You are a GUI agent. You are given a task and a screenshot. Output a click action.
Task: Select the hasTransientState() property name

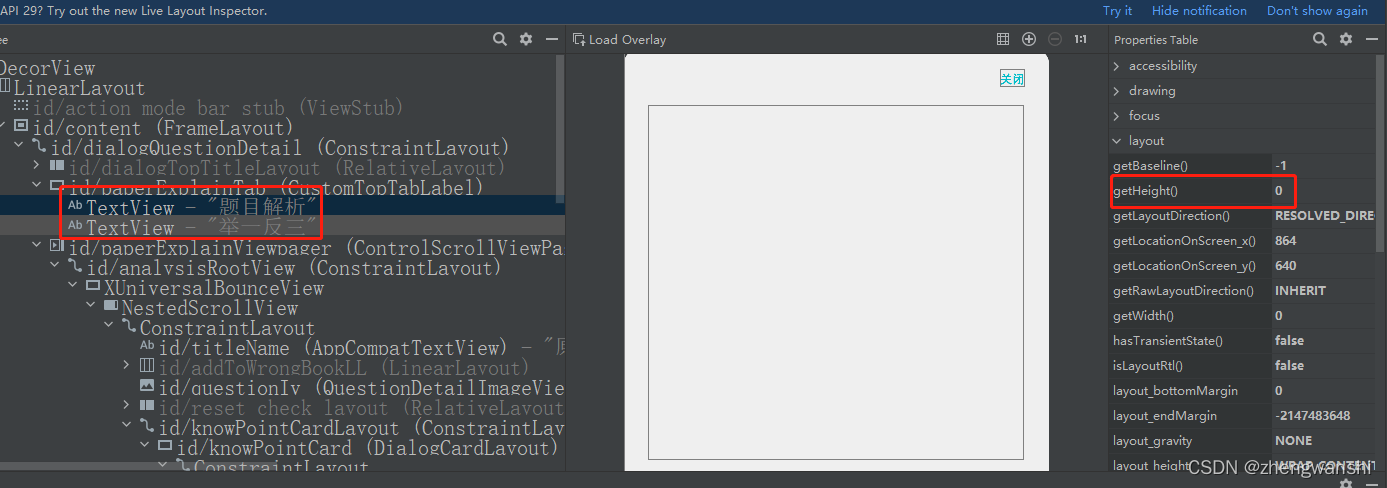(1168, 341)
